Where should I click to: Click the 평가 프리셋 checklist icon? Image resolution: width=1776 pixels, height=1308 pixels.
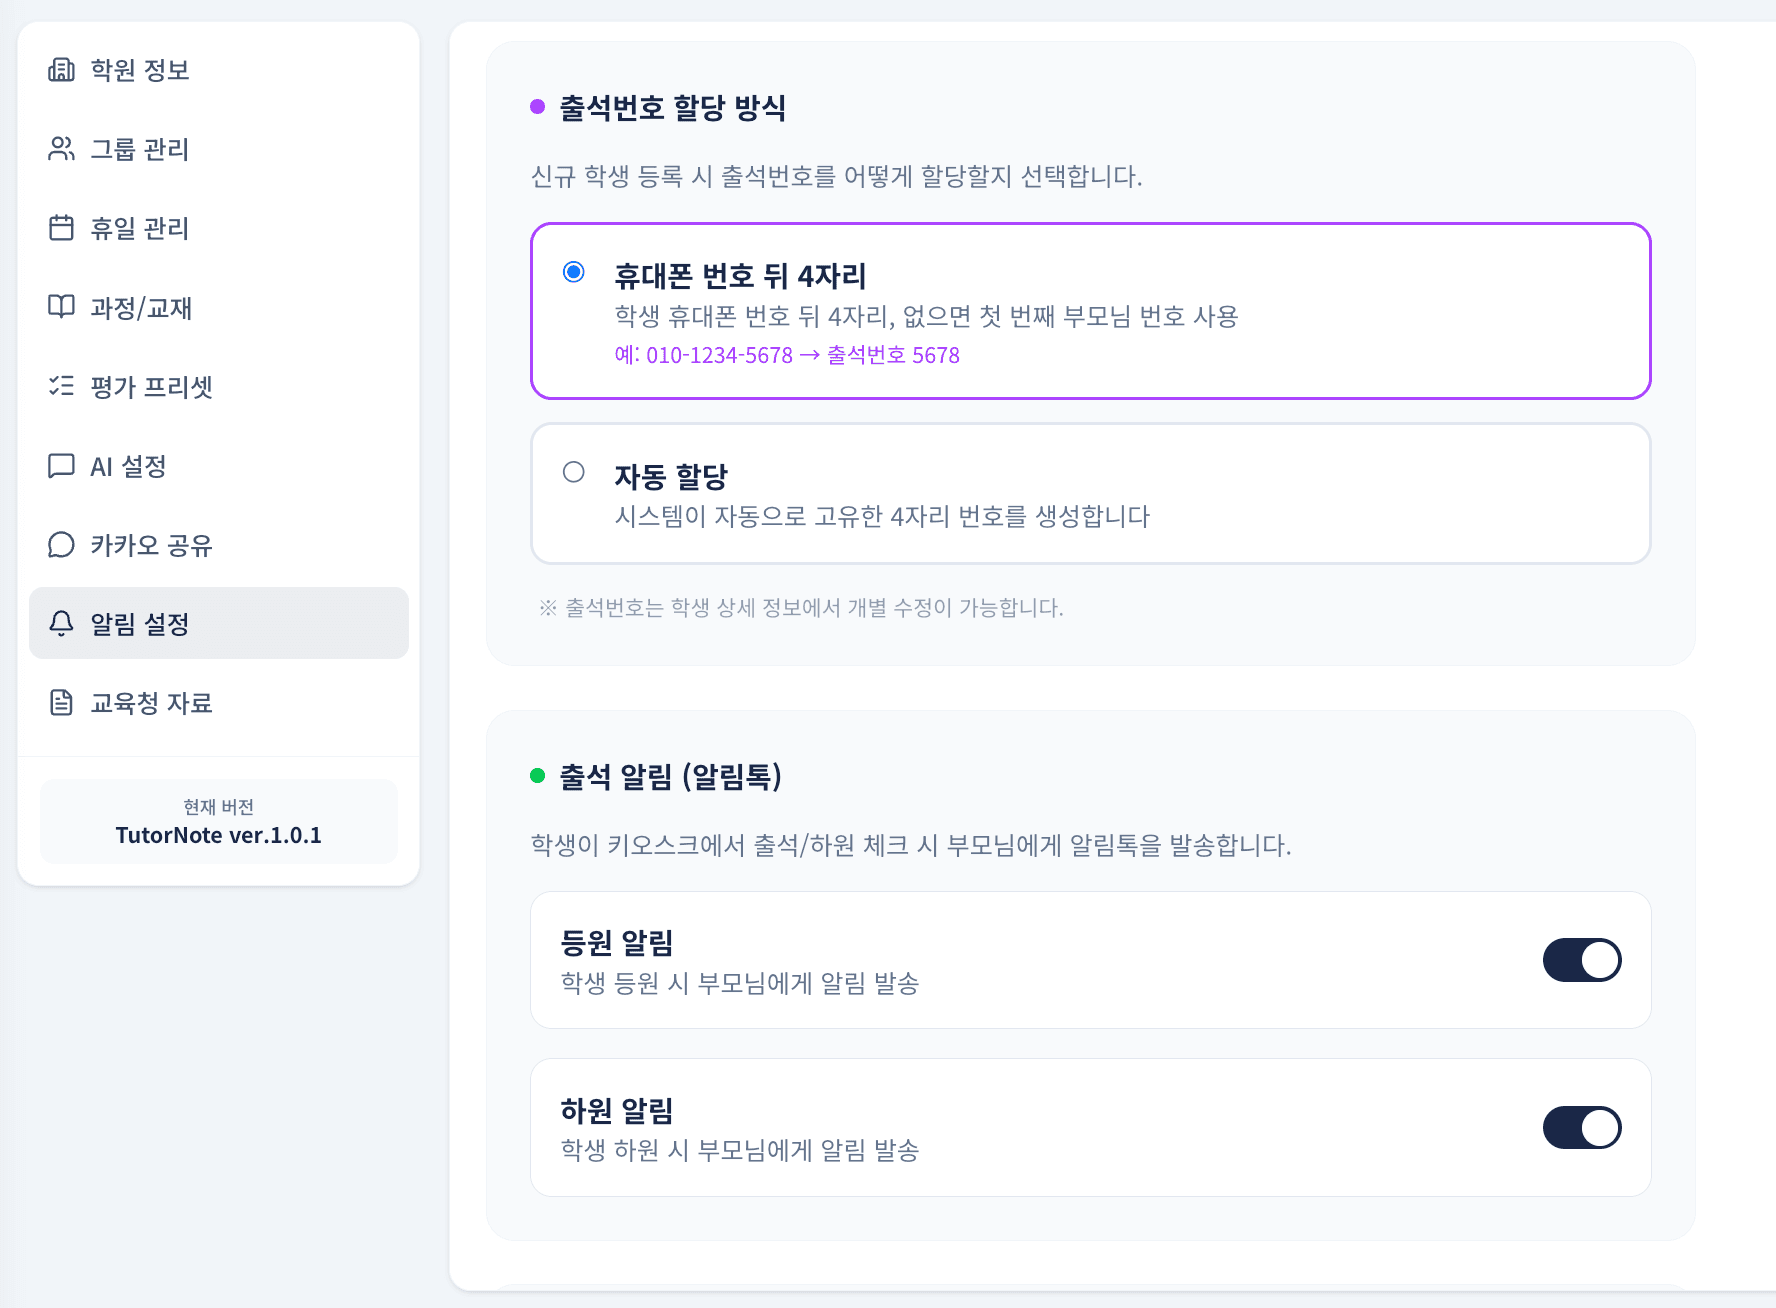61,387
